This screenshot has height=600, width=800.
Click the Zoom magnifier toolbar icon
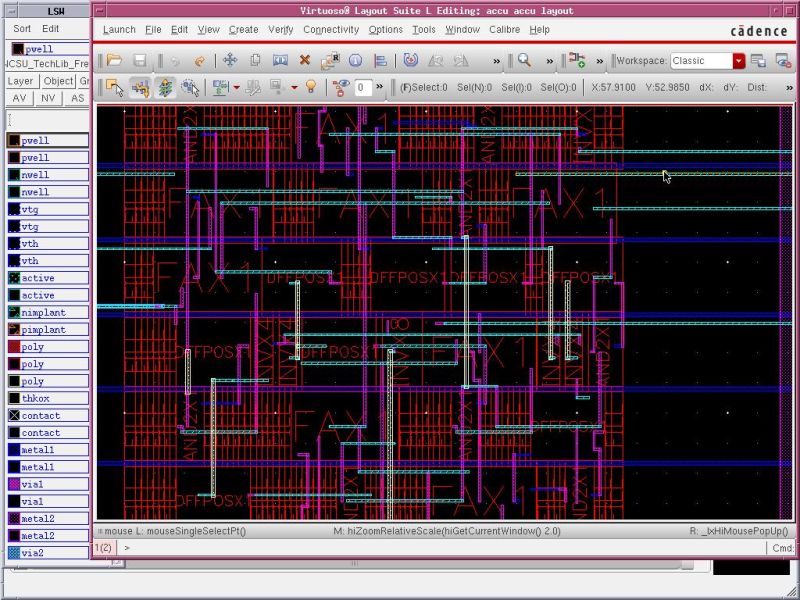click(x=522, y=62)
